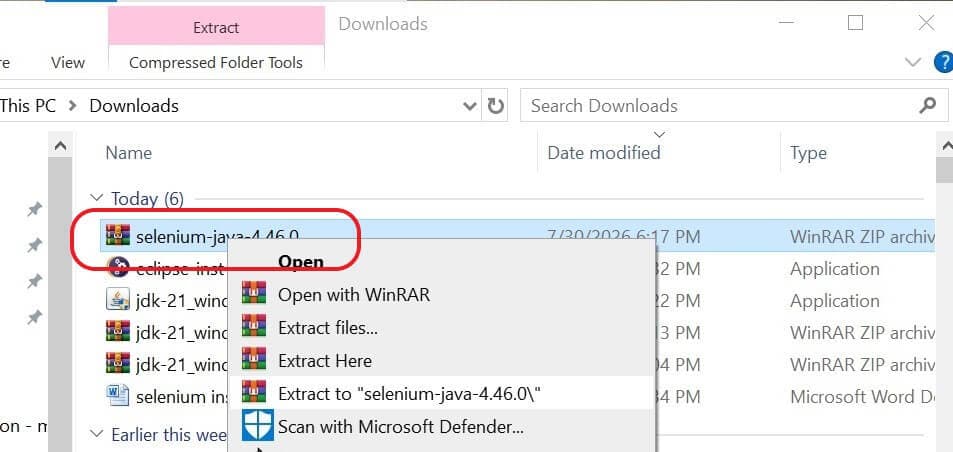Choose Extract to "selenium-java-4.46.0\"
This screenshot has height=452, width=953.
[410, 393]
